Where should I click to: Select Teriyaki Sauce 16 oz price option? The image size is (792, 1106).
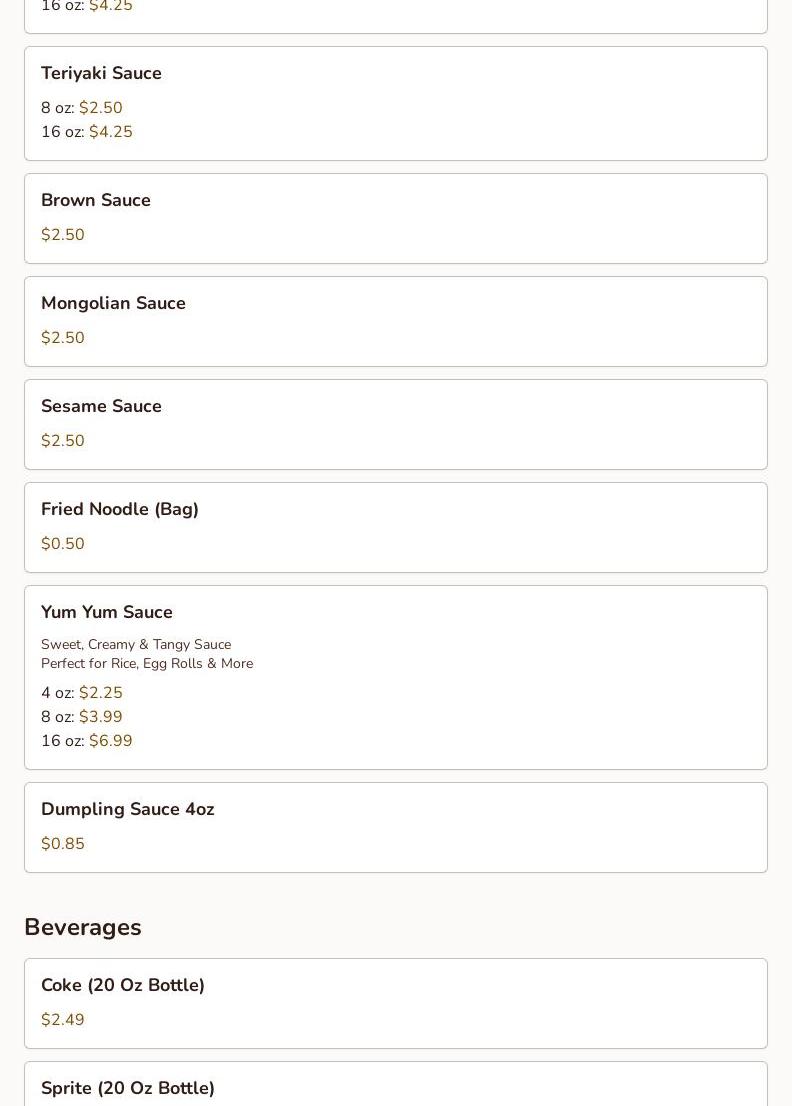[87, 132]
